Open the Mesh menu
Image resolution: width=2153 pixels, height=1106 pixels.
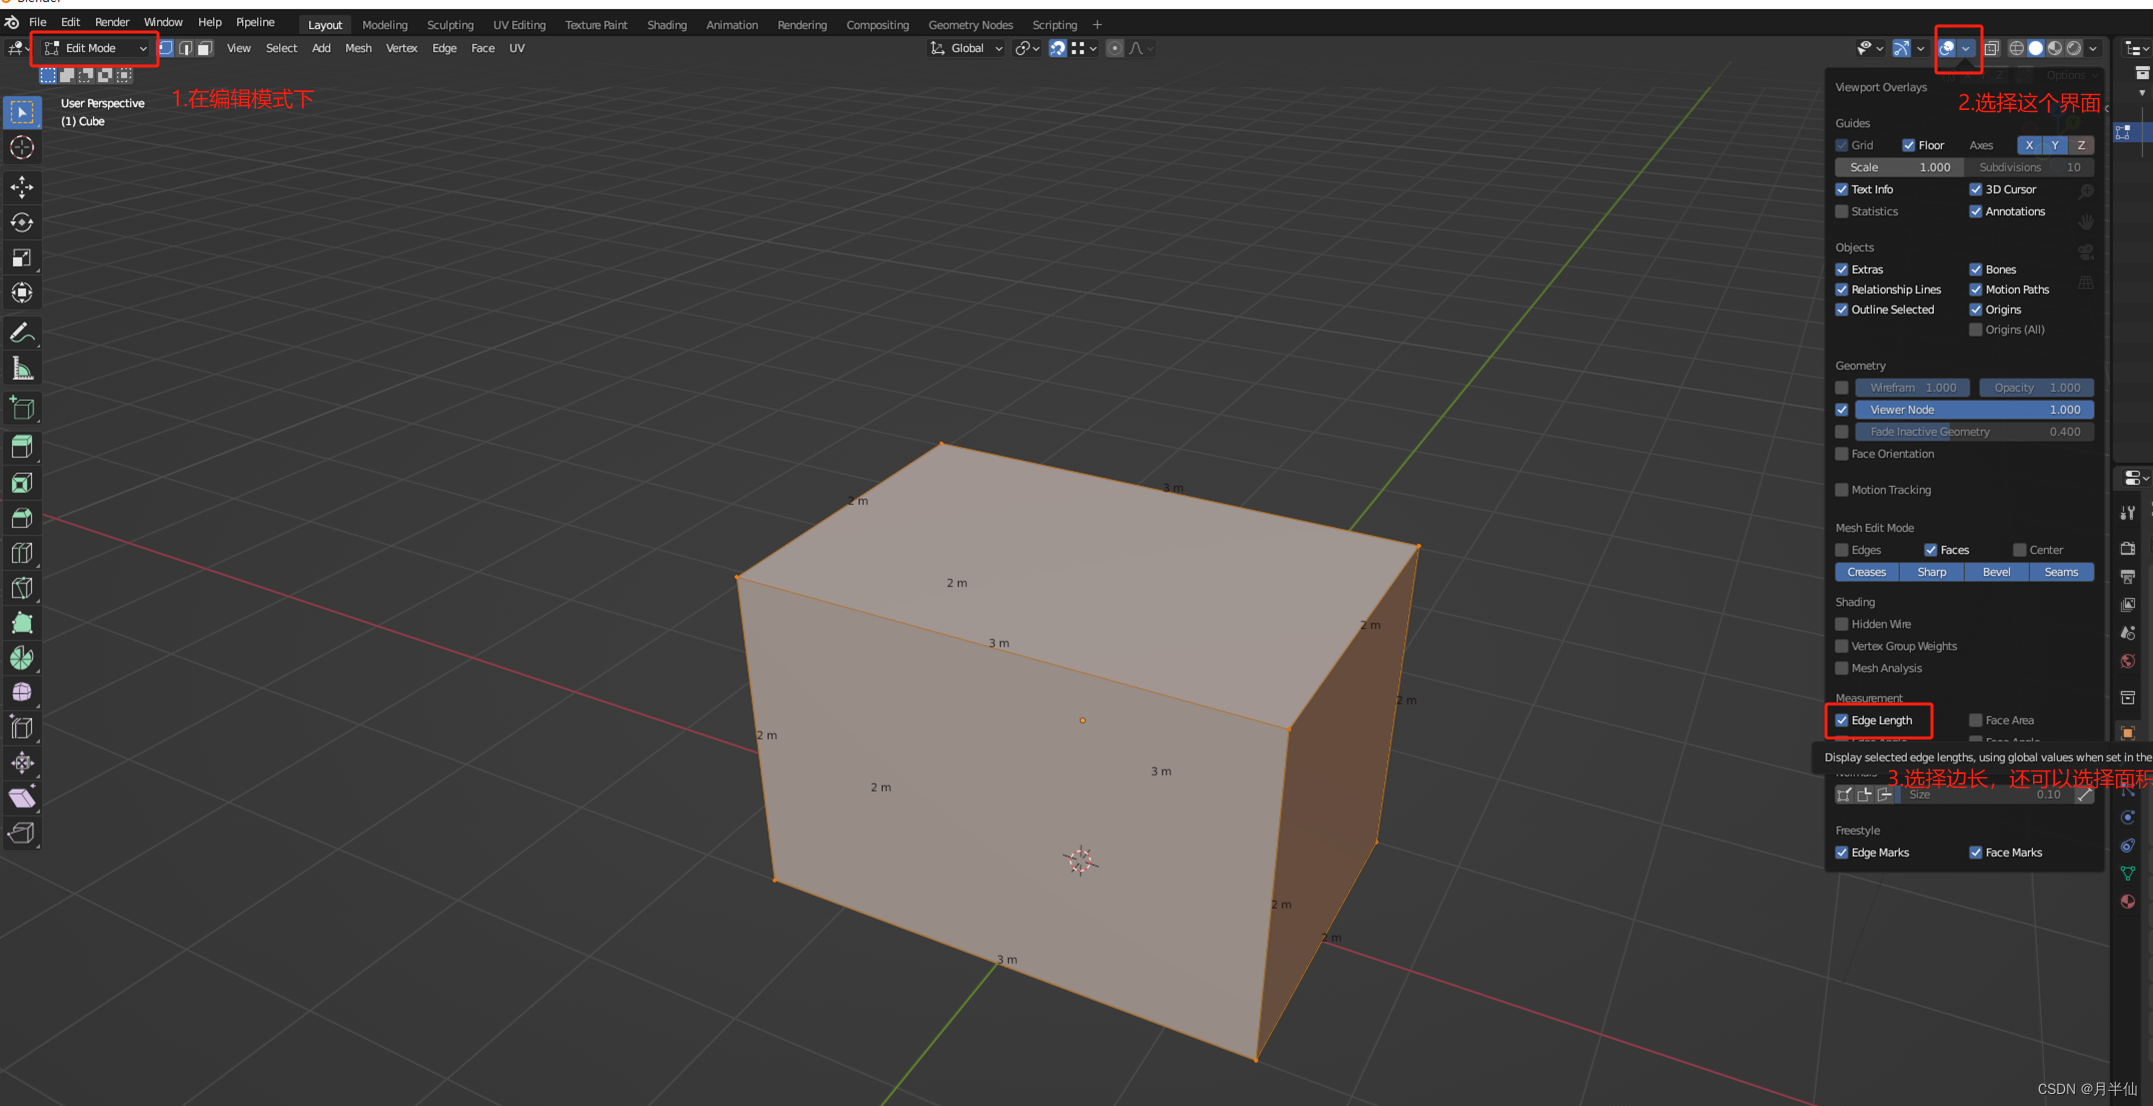(357, 48)
